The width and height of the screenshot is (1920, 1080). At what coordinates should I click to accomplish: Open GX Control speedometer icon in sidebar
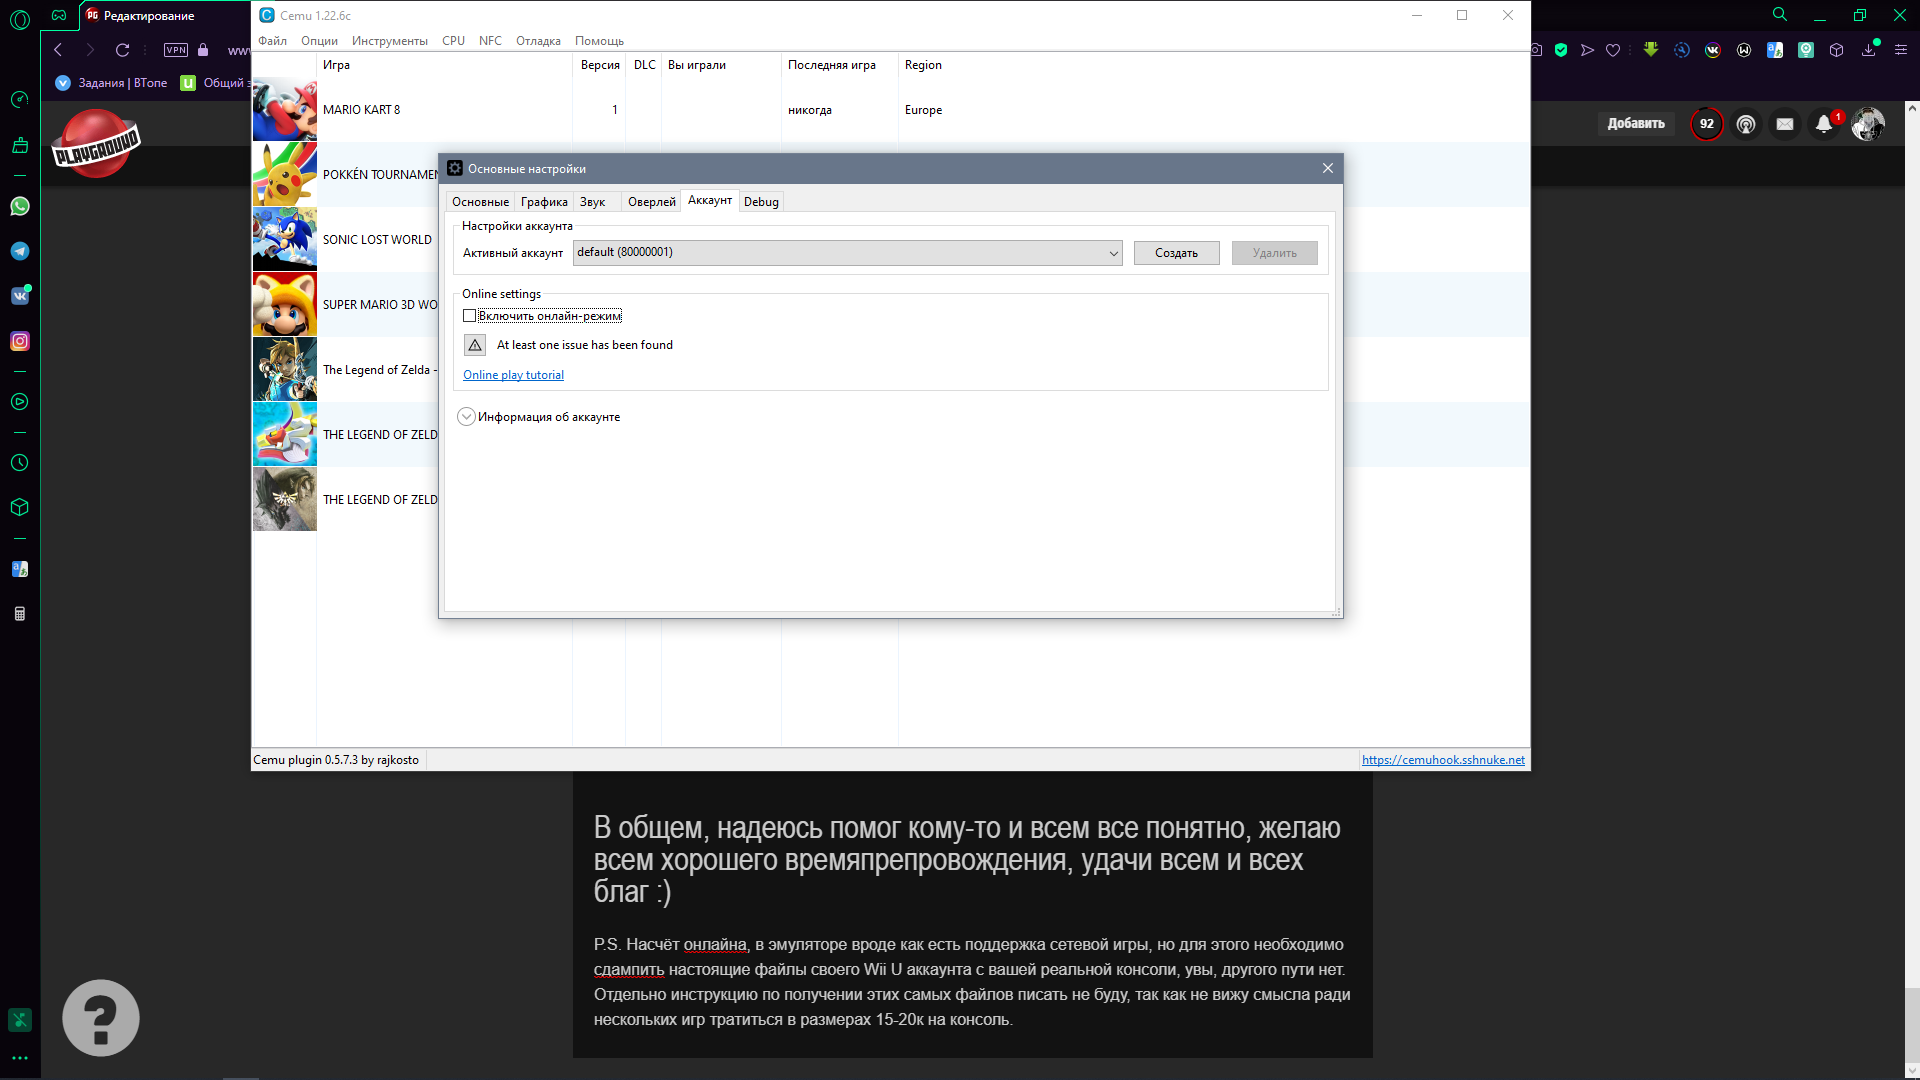[x=20, y=100]
